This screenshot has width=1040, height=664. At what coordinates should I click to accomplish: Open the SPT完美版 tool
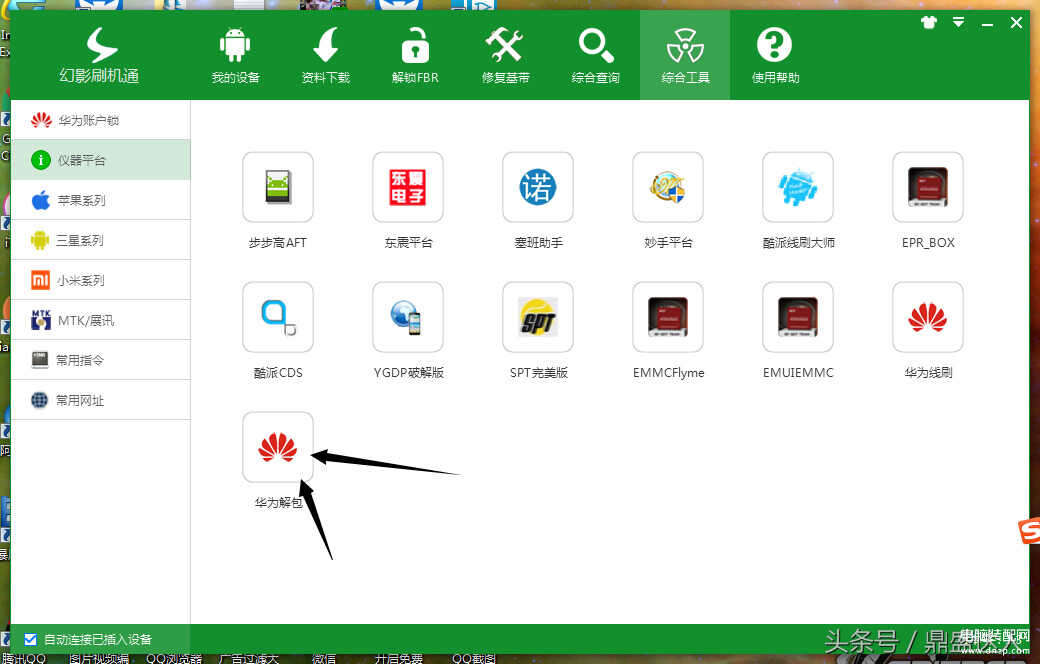coord(537,318)
